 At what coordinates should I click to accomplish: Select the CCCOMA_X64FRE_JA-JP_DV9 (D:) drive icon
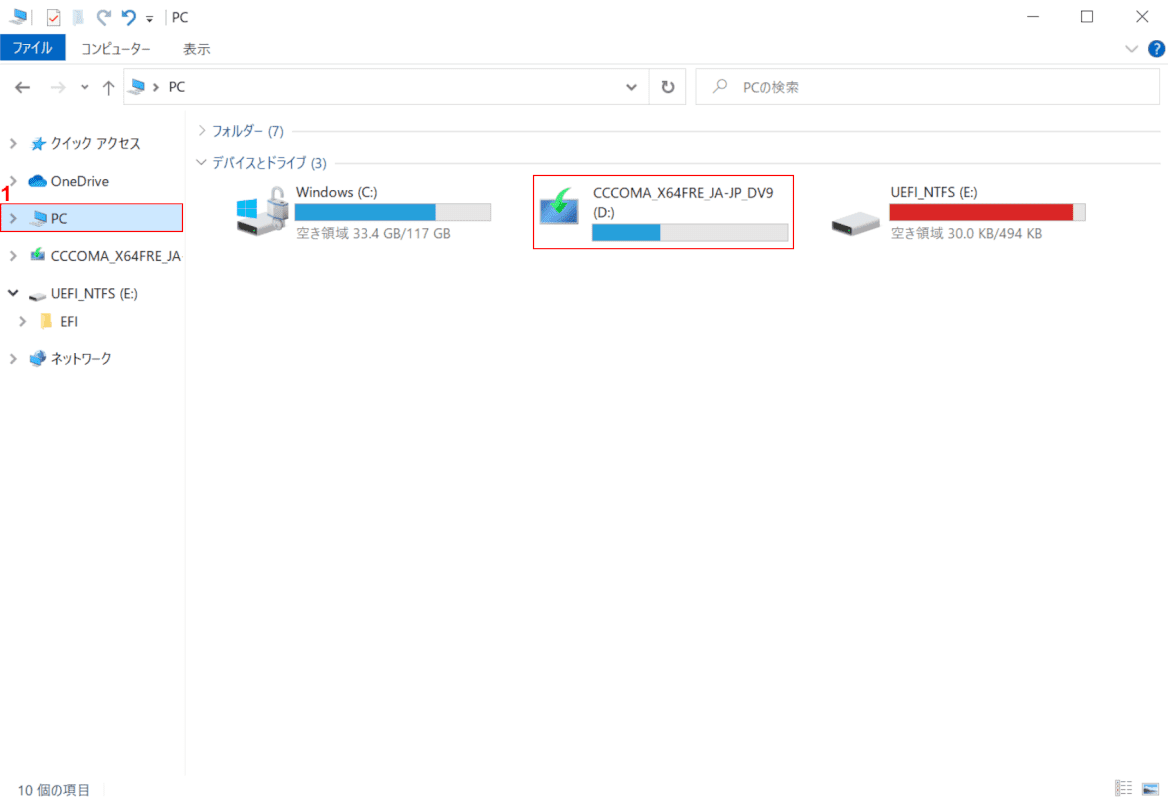click(x=559, y=207)
